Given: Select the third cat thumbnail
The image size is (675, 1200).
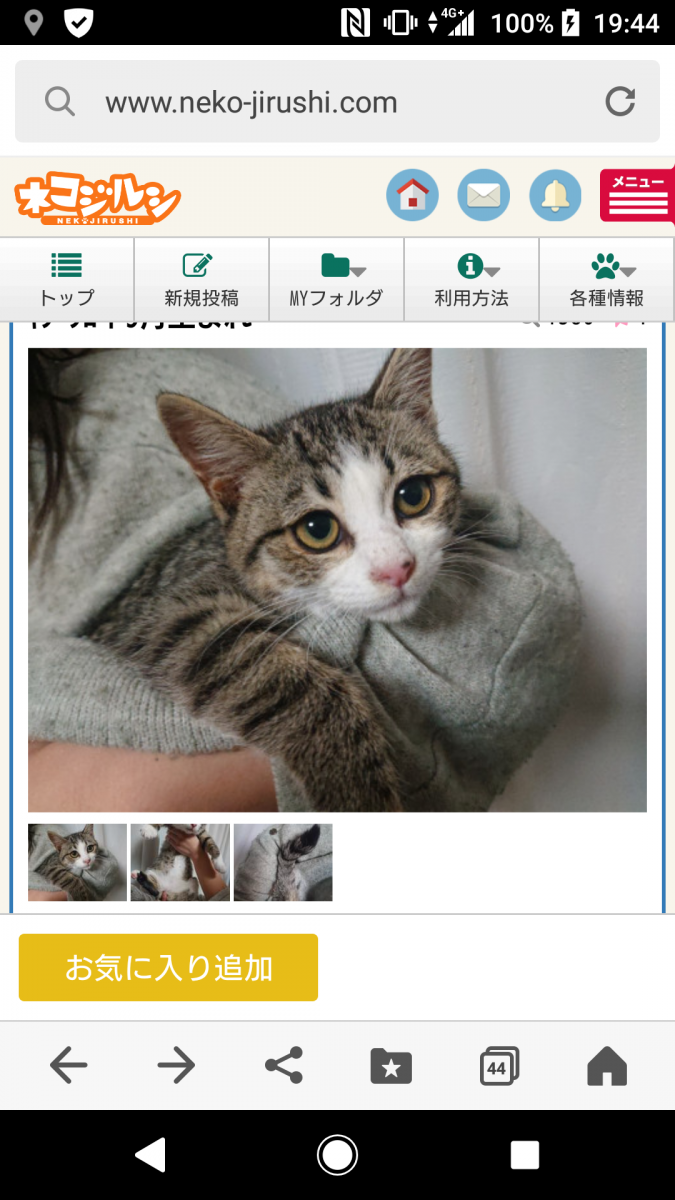Looking at the screenshot, I should (283, 862).
